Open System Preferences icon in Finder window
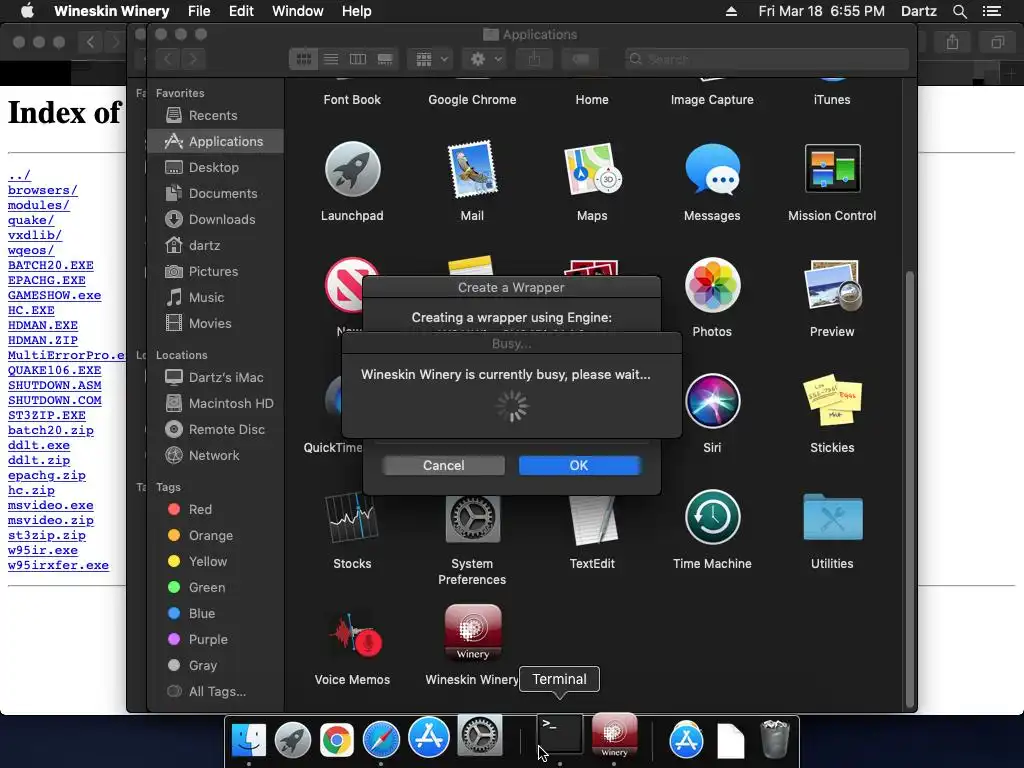Image resolution: width=1024 pixels, height=768 pixels. click(x=472, y=519)
